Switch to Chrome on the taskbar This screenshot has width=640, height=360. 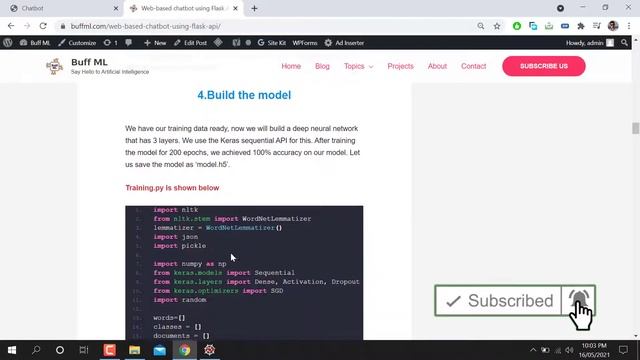click(x=184, y=350)
